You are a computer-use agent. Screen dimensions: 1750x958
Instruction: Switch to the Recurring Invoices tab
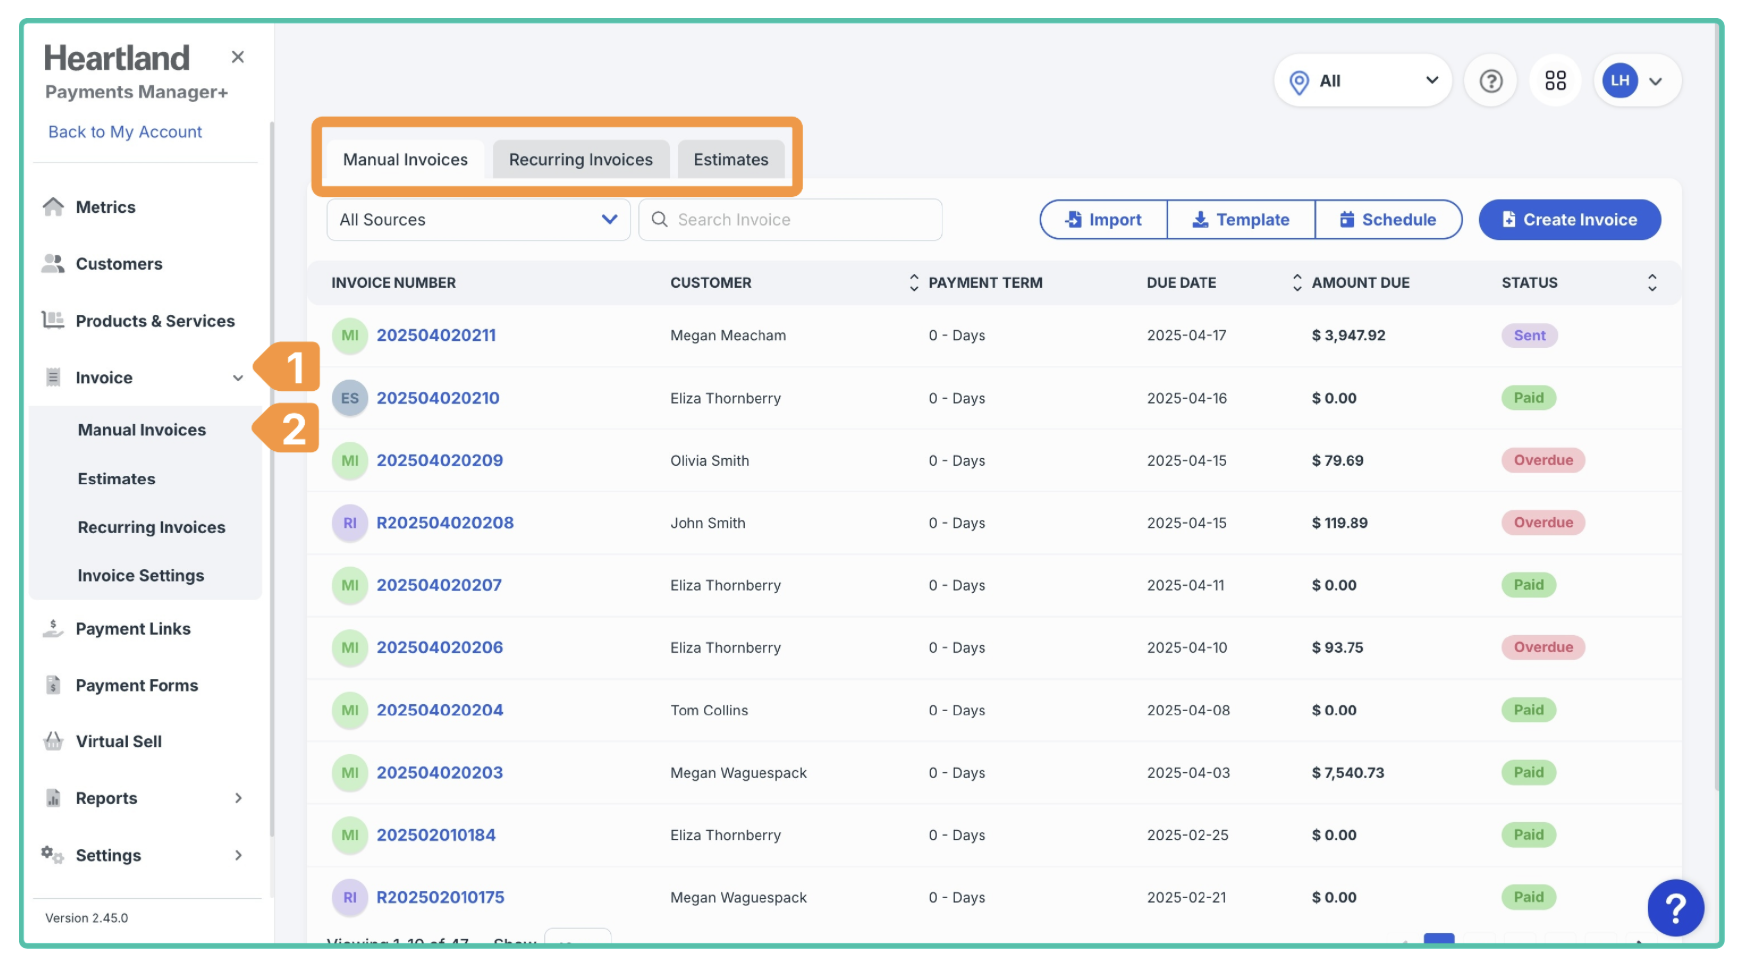pyautogui.click(x=580, y=160)
